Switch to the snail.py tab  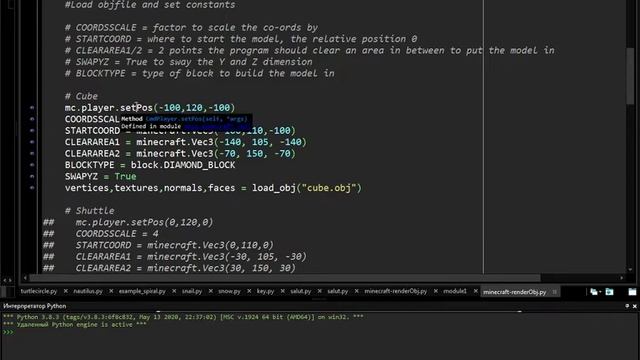(192, 291)
